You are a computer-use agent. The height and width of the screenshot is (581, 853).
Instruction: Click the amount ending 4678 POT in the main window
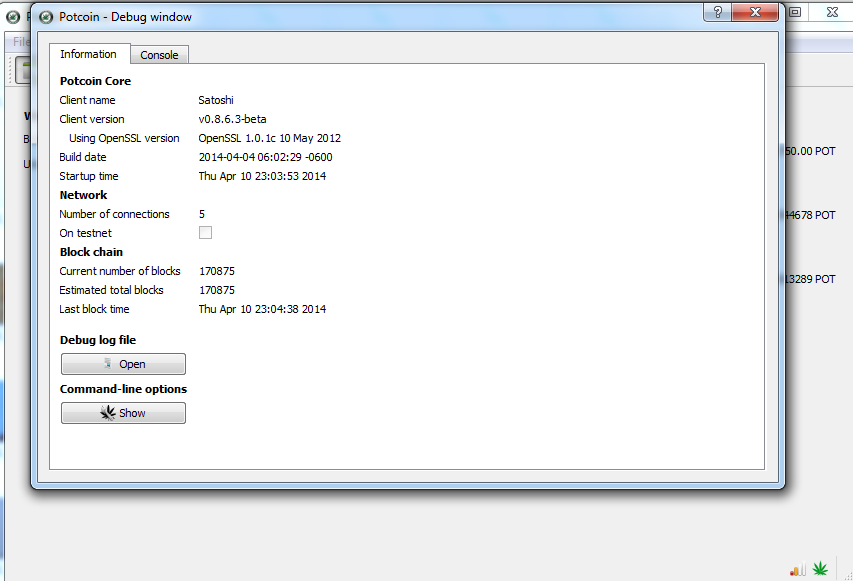(810, 215)
